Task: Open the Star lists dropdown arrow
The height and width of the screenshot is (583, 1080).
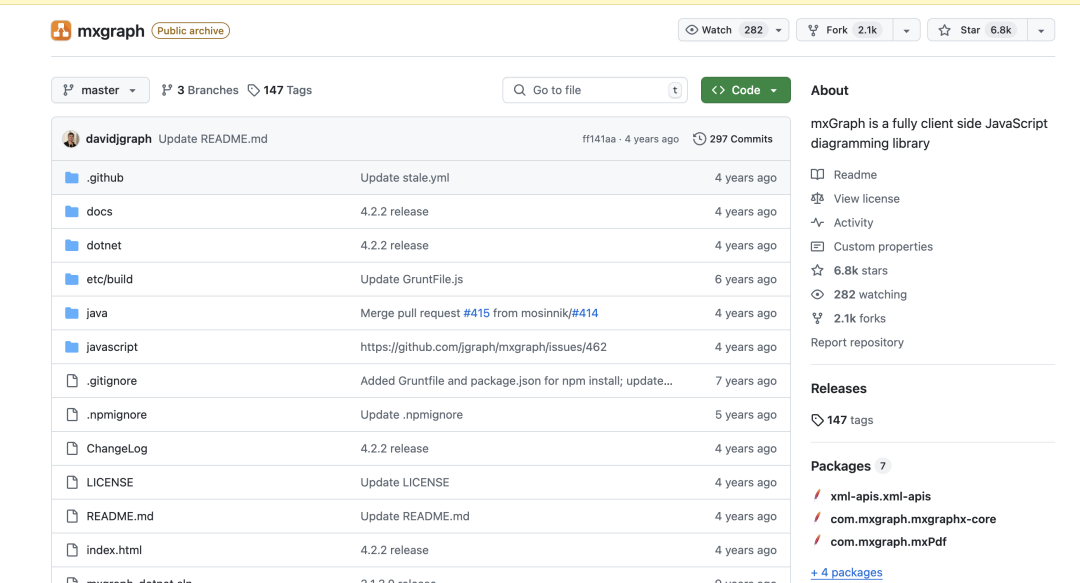Action: click(1041, 30)
